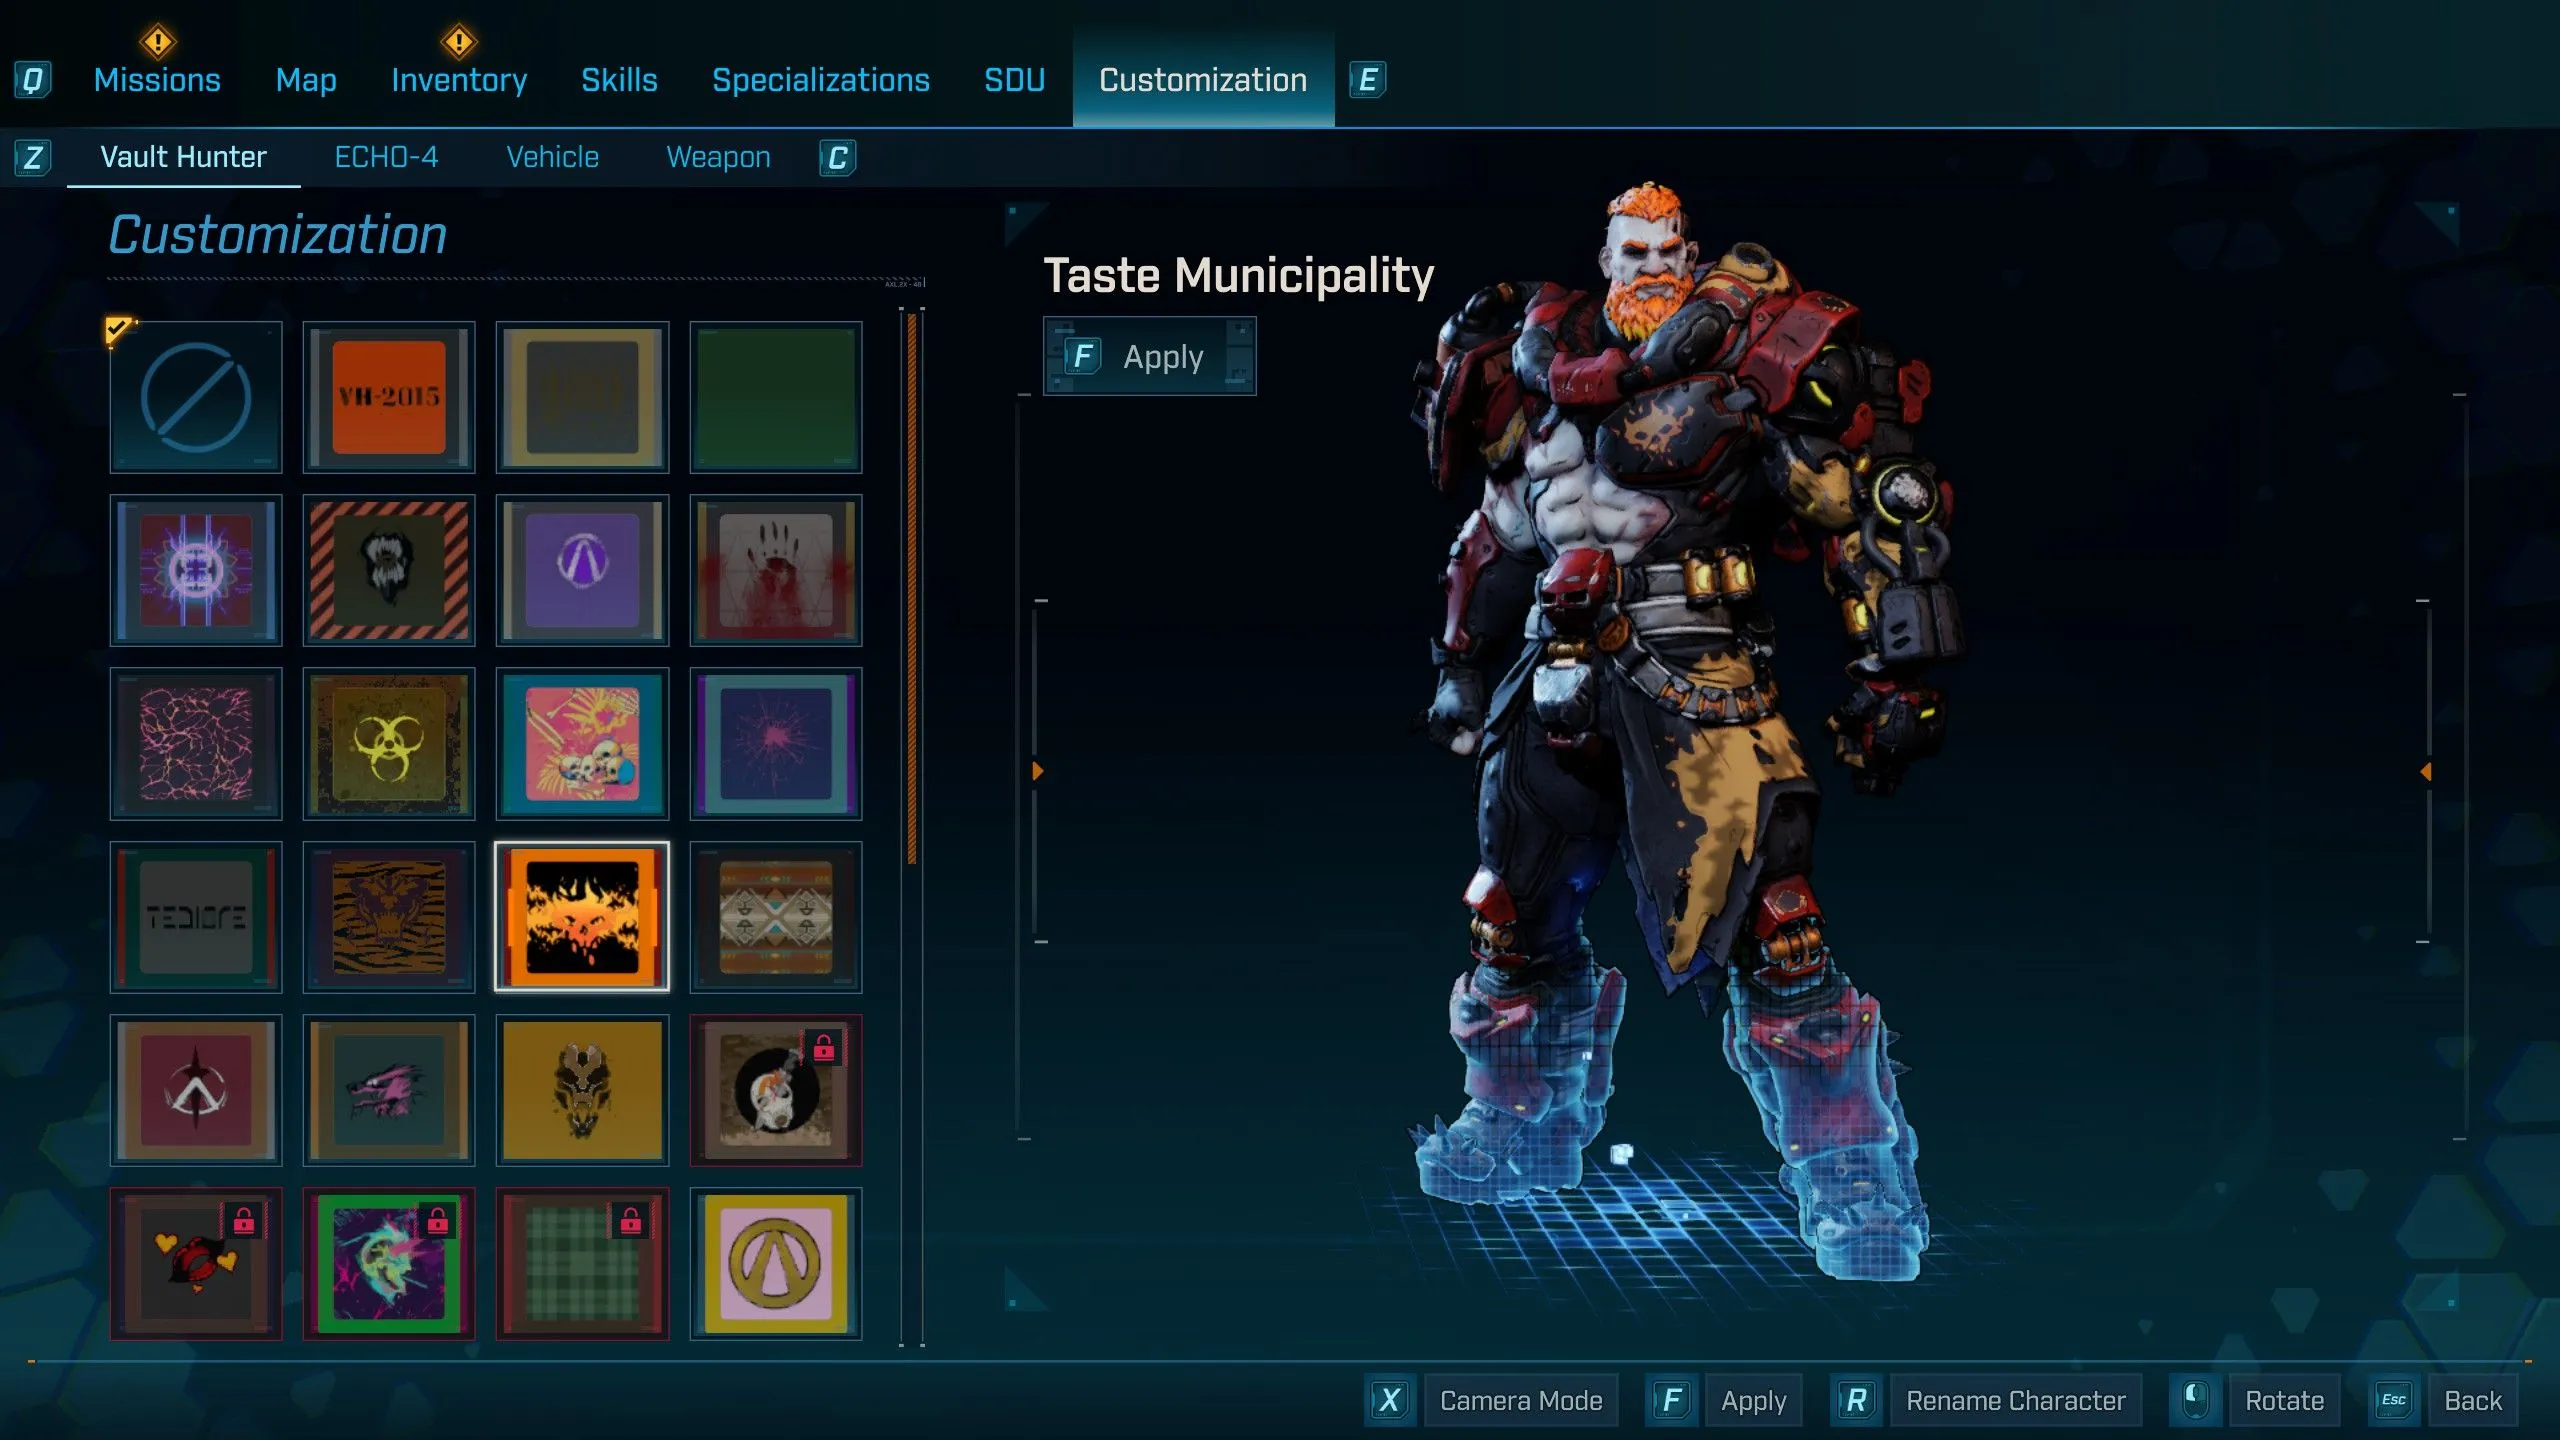
Task: Select the yellow biohazard symbol skin tile
Action: click(389, 744)
